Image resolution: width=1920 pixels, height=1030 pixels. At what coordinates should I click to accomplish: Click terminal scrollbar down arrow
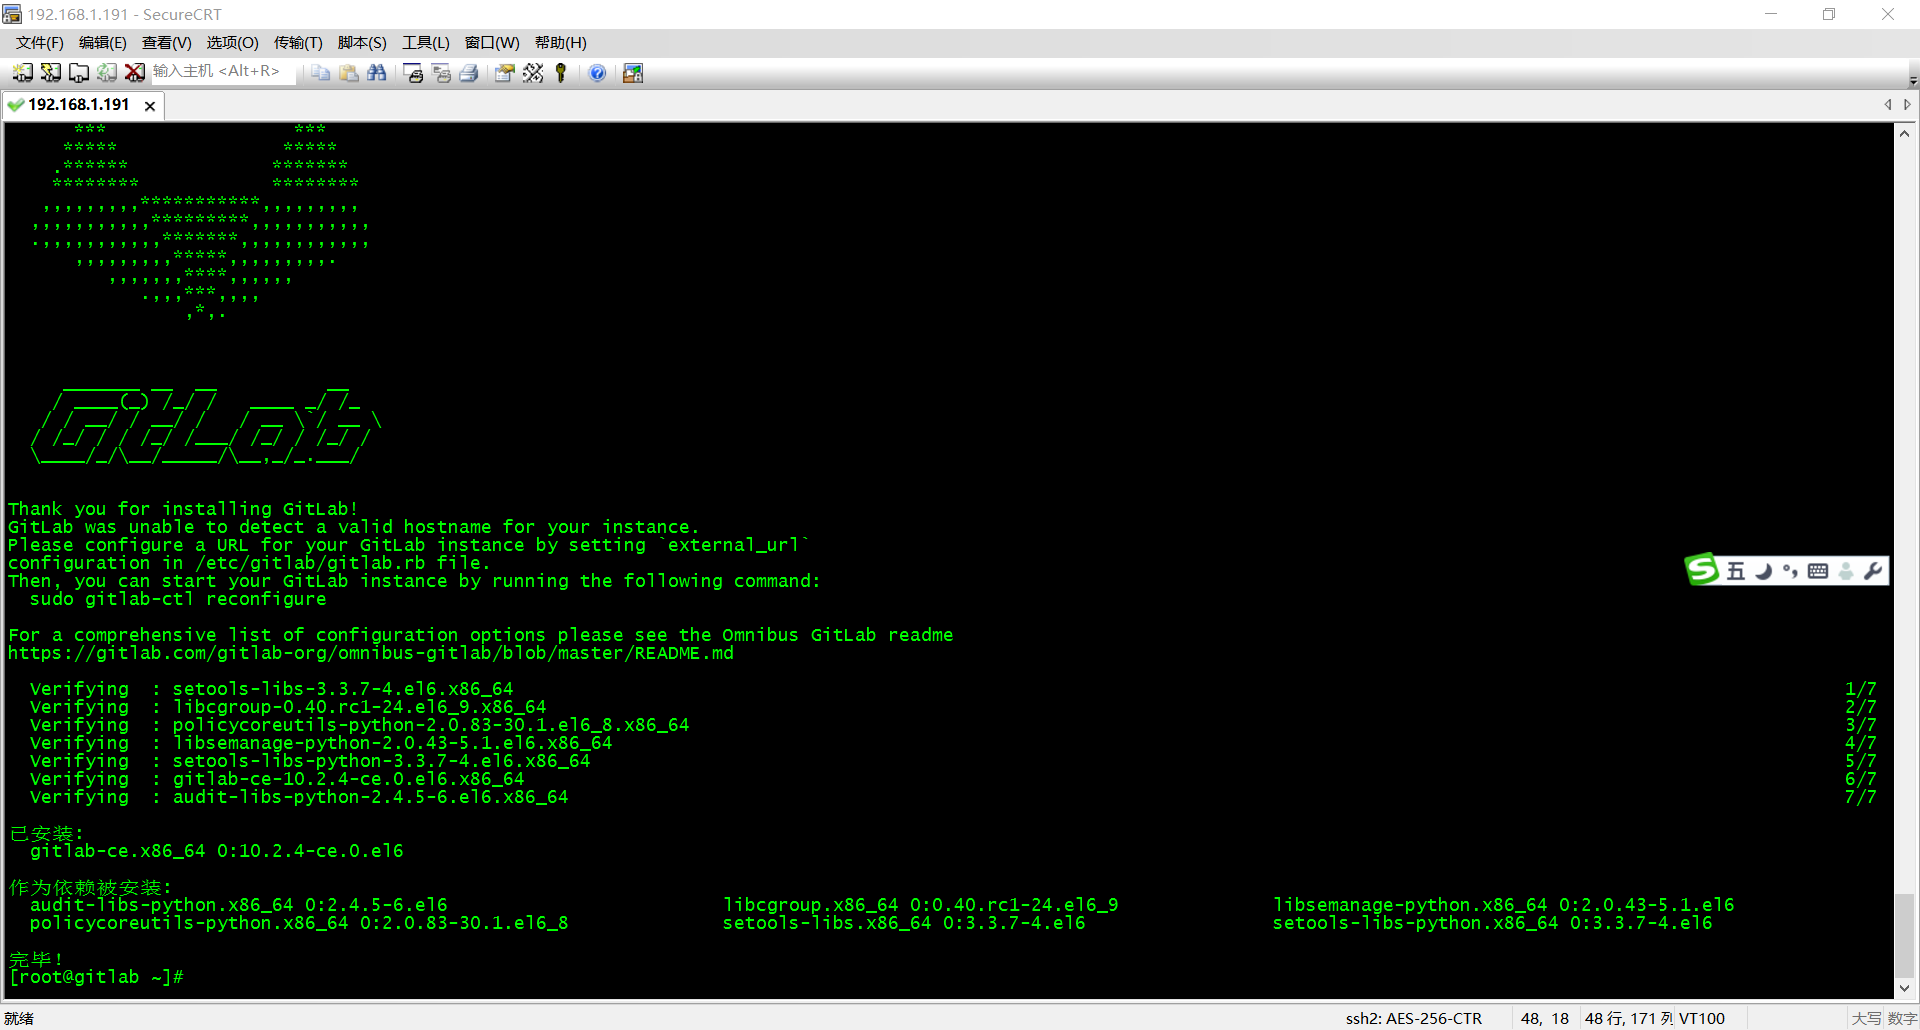[1904, 988]
